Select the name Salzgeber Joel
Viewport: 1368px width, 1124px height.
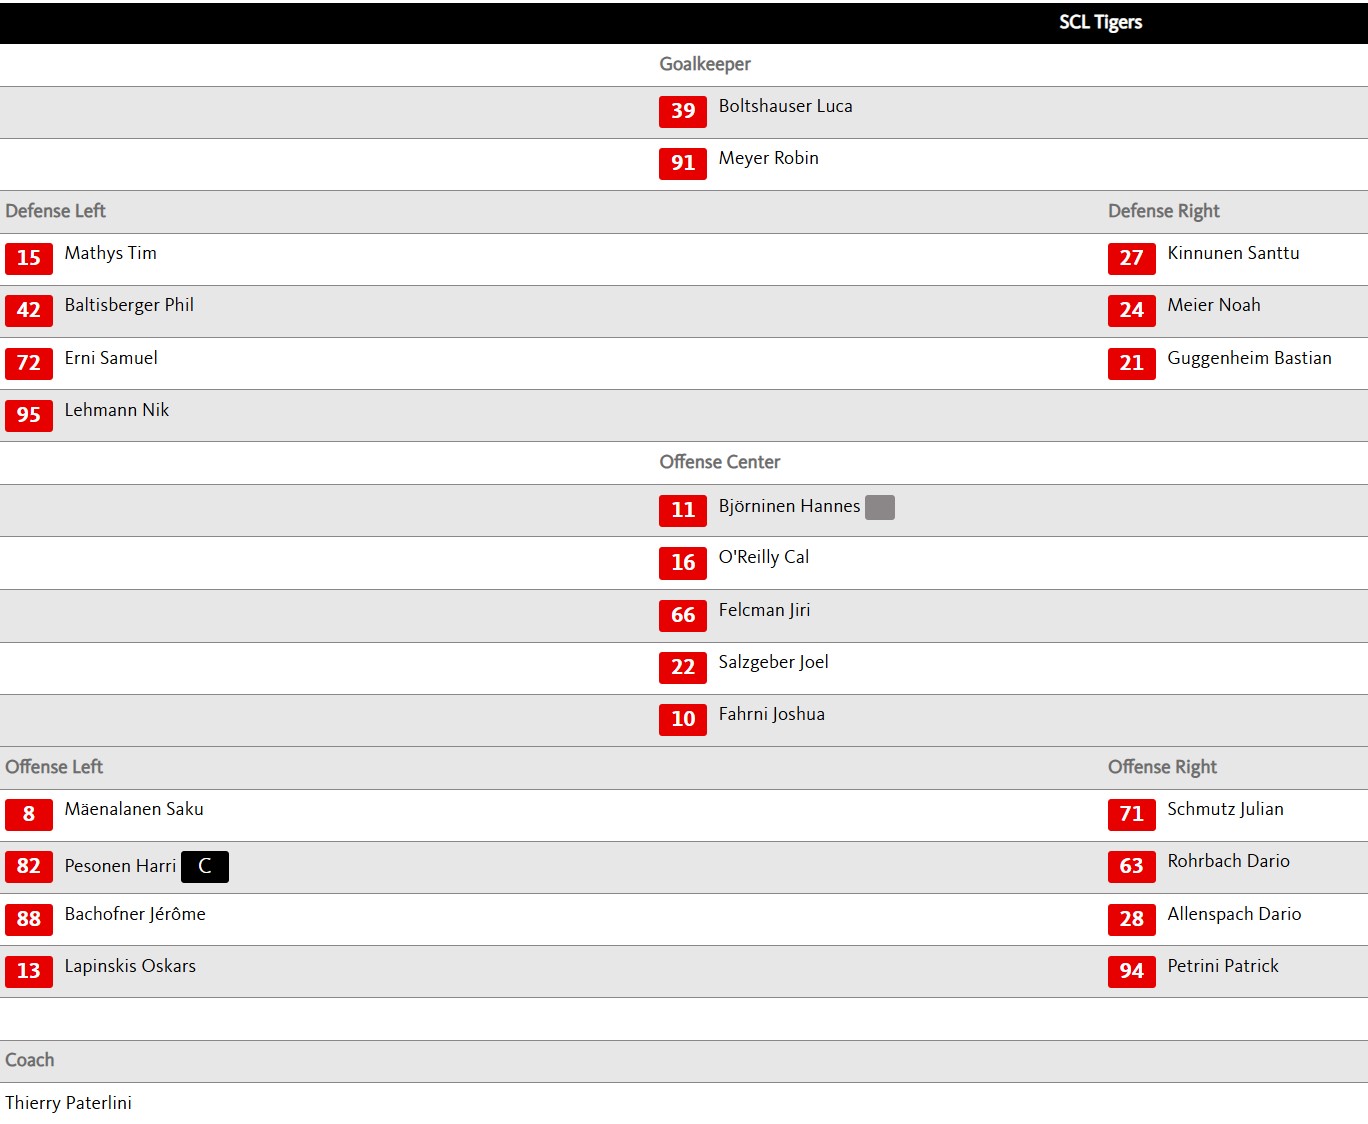pos(773,662)
